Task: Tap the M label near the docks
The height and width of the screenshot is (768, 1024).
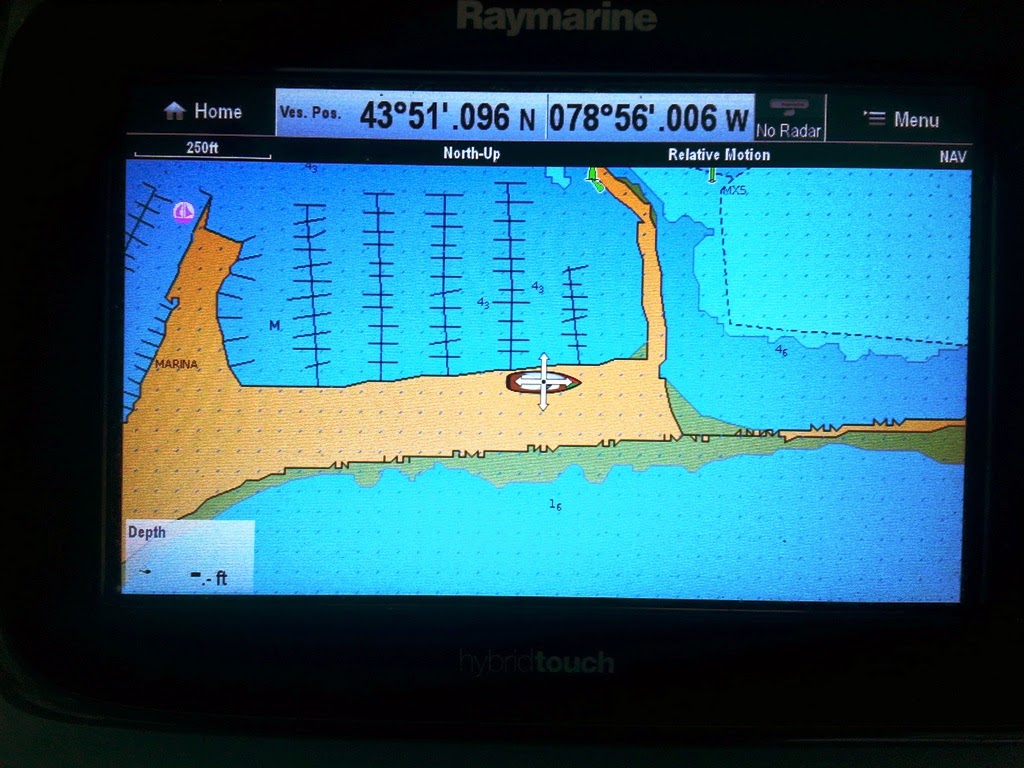Action: pos(275,325)
